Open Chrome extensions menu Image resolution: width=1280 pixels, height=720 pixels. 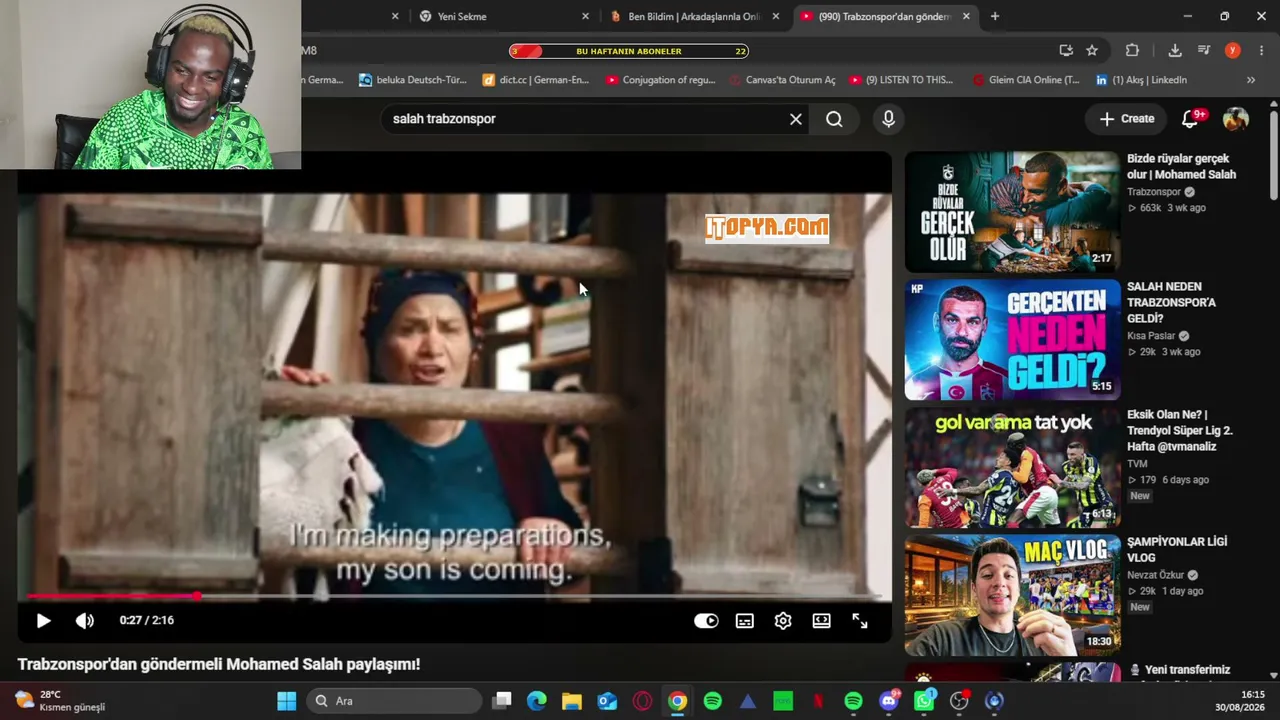pyautogui.click(x=1132, y=50)
